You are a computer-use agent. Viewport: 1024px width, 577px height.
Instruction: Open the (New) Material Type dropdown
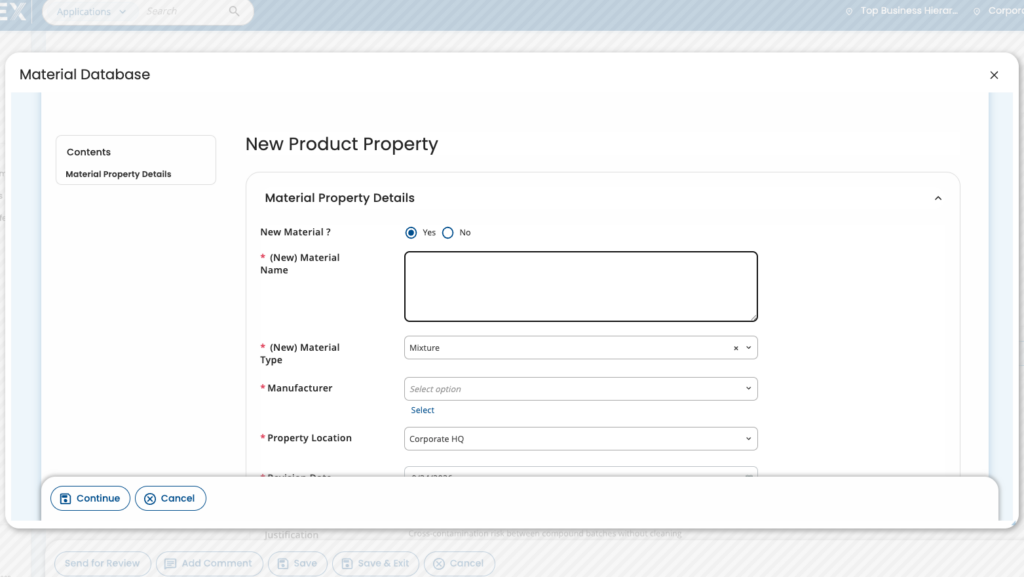748,348
